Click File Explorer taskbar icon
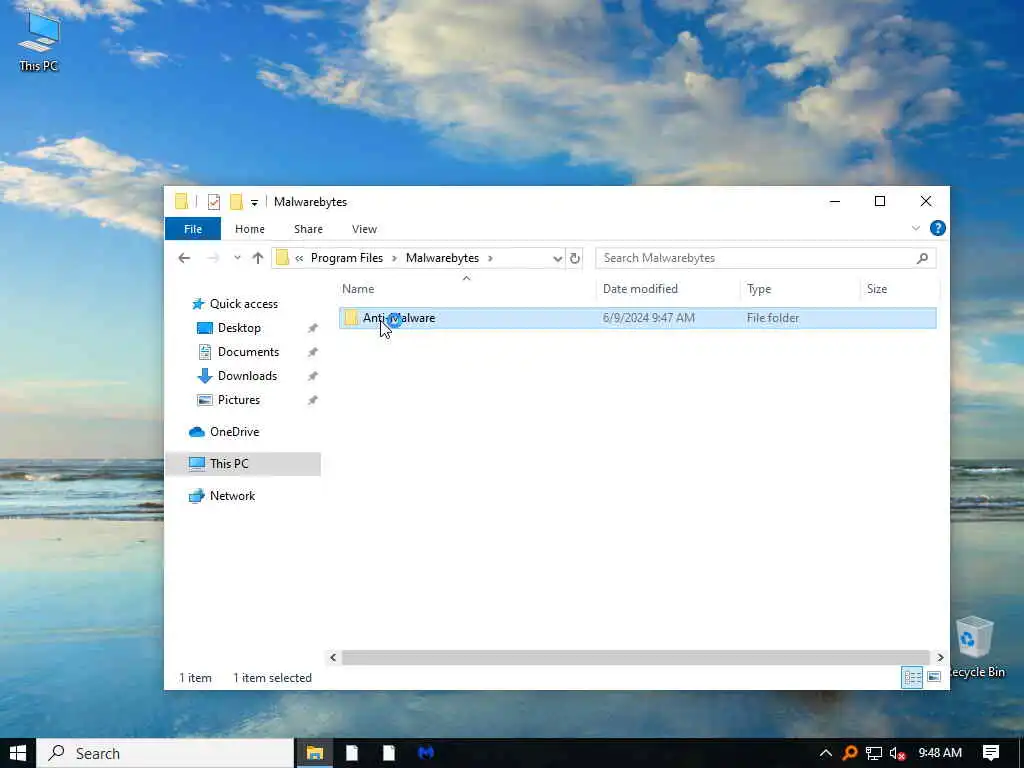The width and height of the screenshot is (1024, 768). tap(315, 753)
